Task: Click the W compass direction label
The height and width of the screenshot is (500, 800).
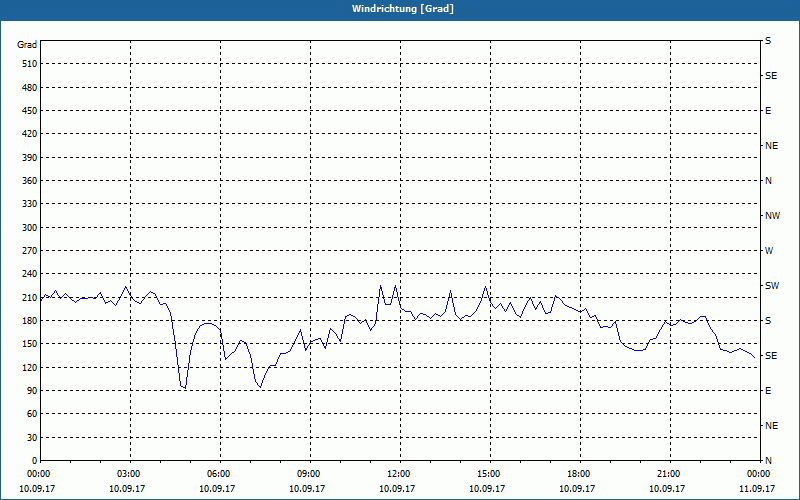Action: pos(769,251)
